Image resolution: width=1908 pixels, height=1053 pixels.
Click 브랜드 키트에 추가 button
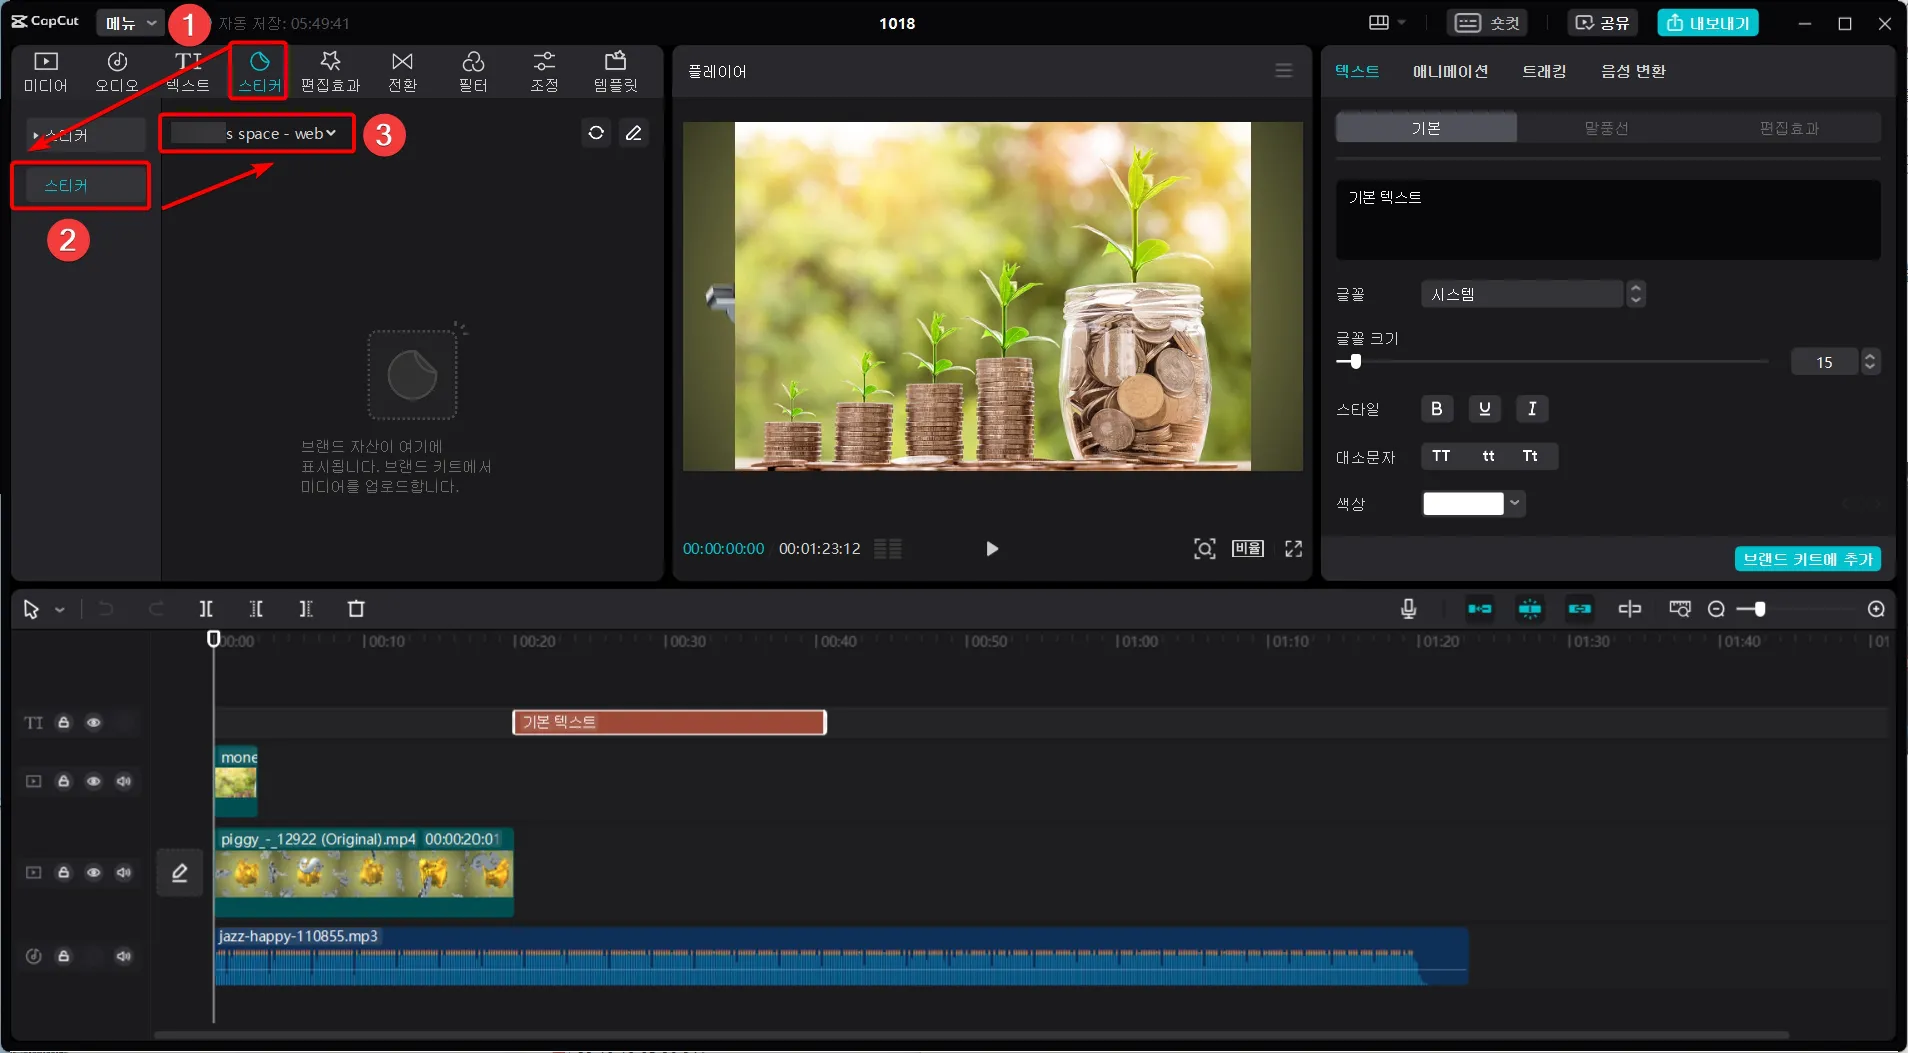1808,559
